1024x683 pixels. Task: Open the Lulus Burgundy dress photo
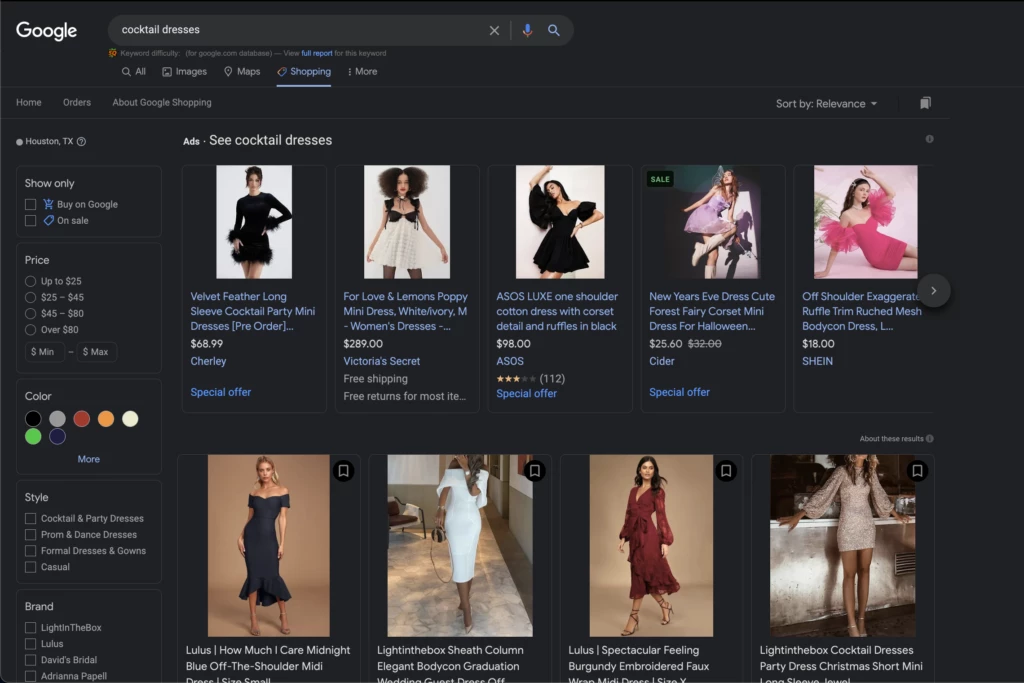651,546
